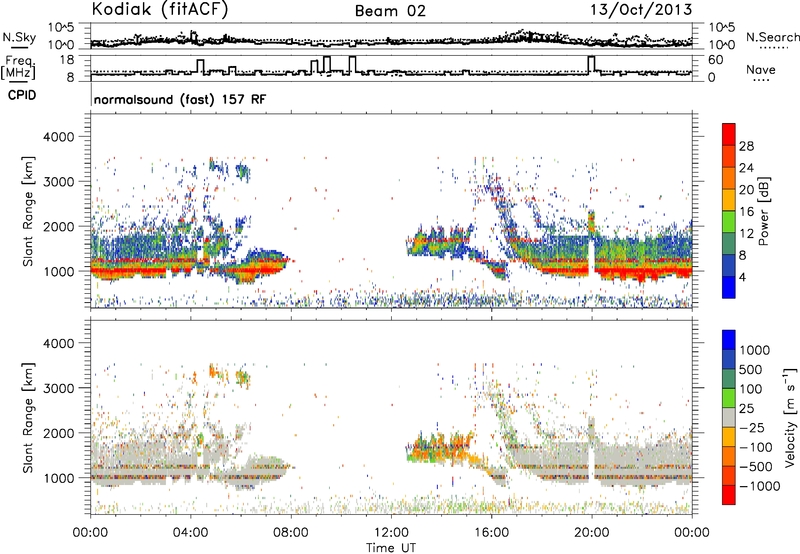
Task: Click the power panel 'Slant Range [km]' label
Action: (28, 211)
